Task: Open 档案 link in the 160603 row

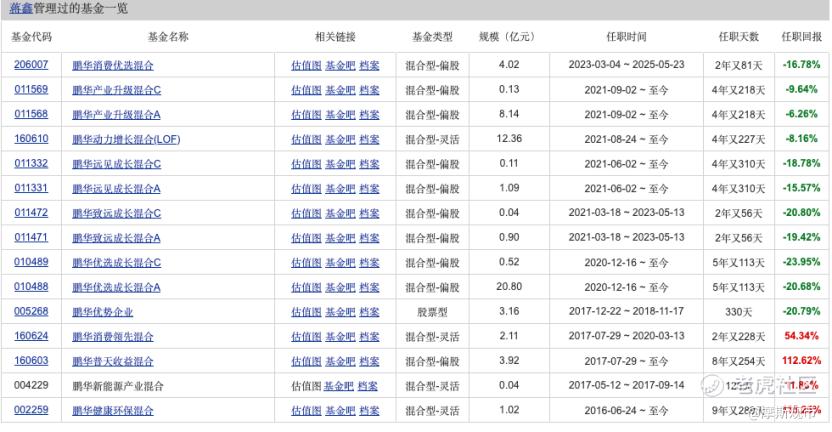Action: tap(369, 361)
